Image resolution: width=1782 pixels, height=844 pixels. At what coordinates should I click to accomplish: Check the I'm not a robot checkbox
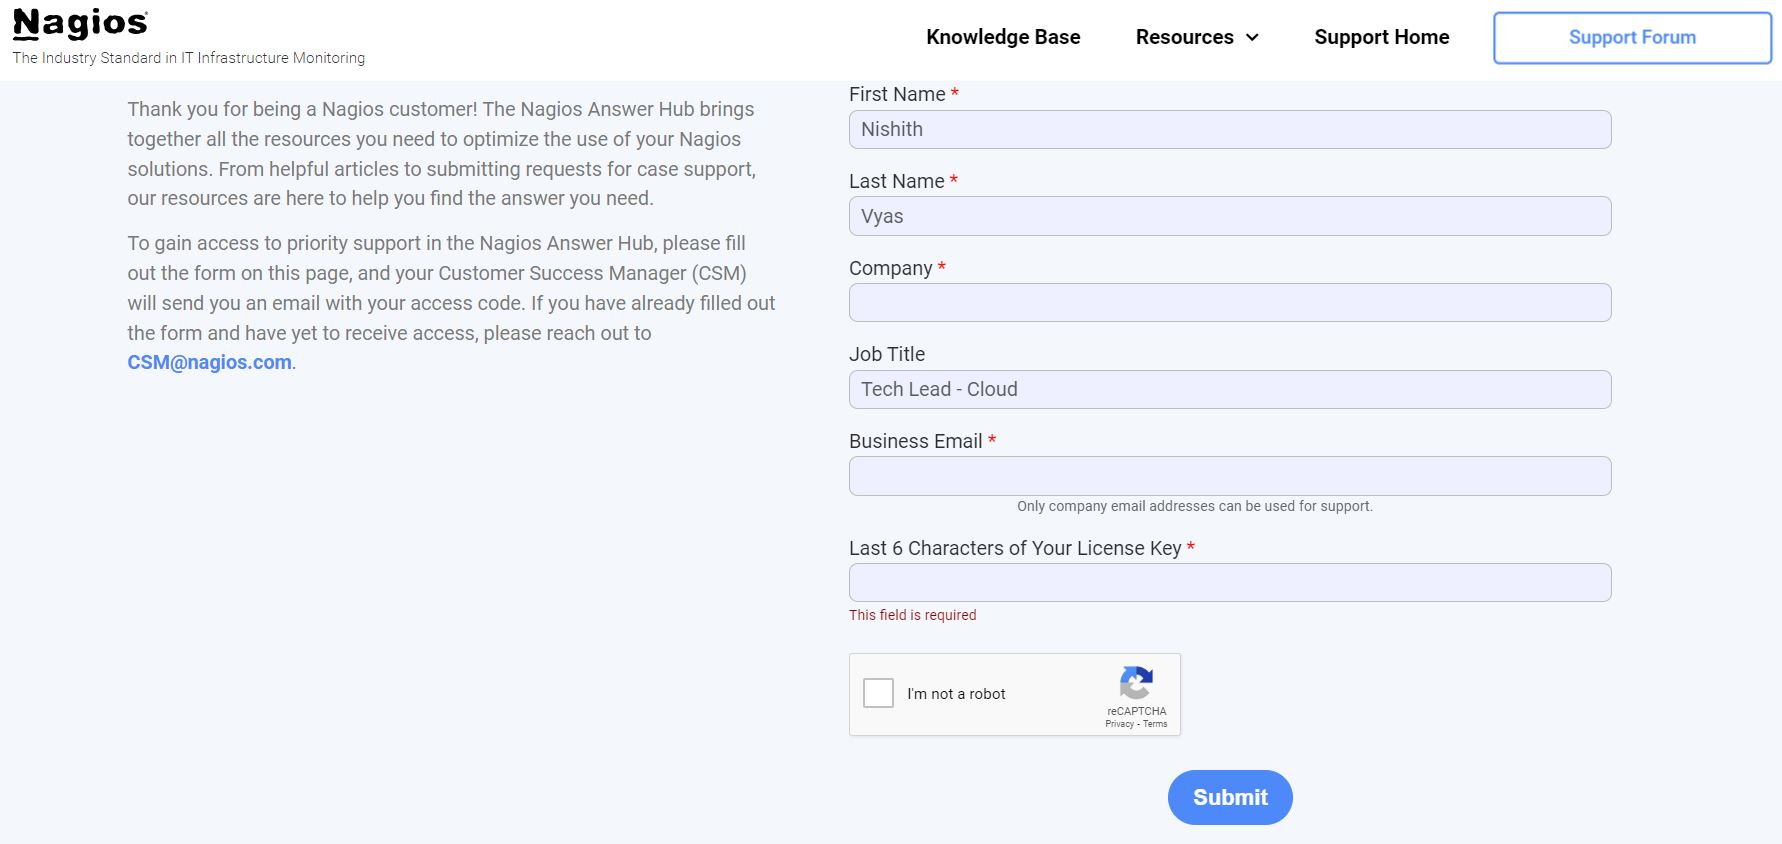coord(878,693)
